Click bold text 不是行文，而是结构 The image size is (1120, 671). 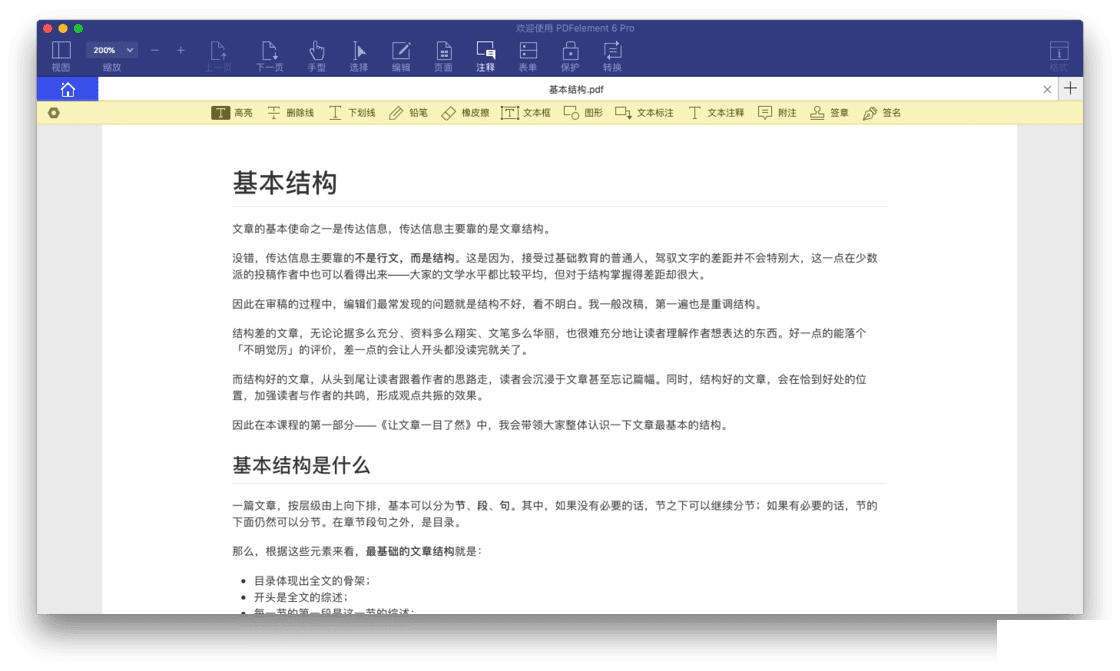[x=405, y=258]
